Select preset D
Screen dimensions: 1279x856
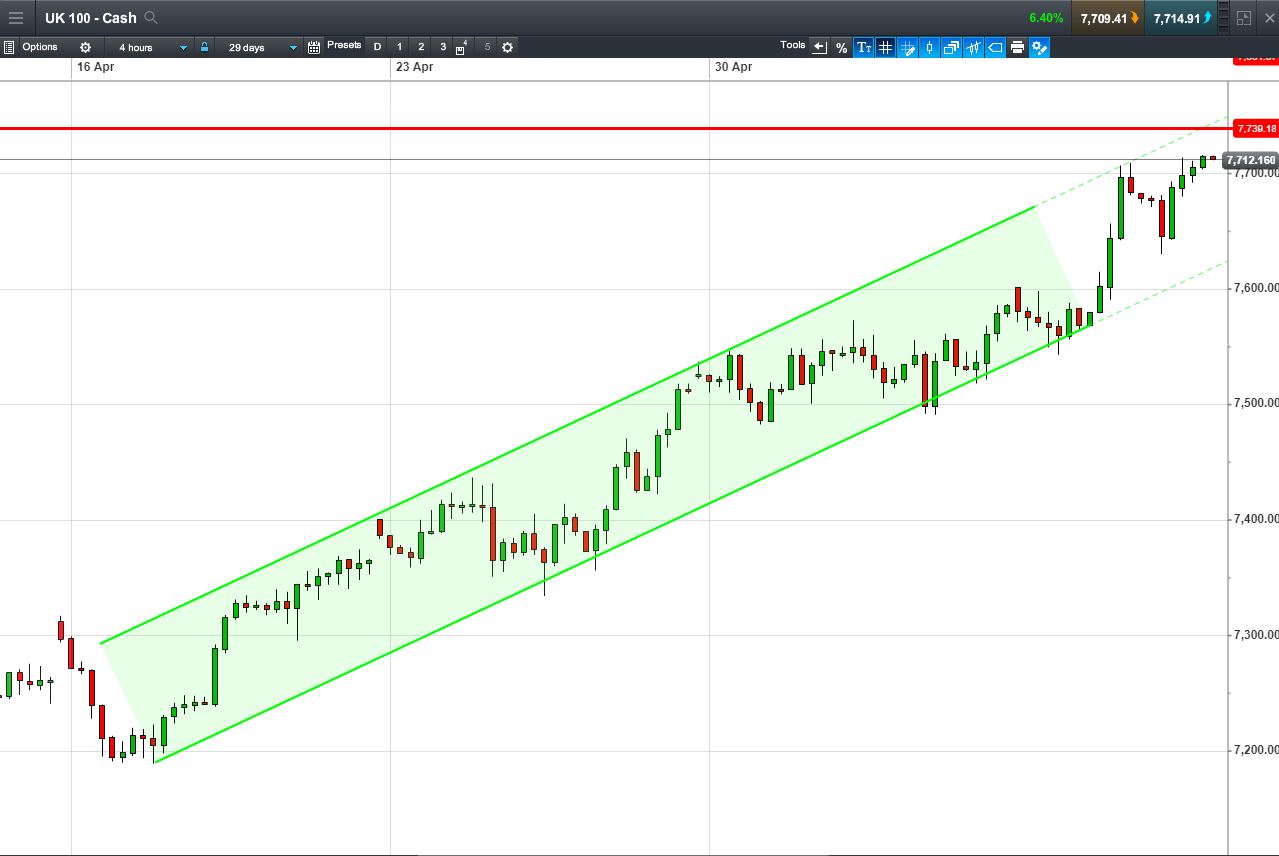pos(377,47)
